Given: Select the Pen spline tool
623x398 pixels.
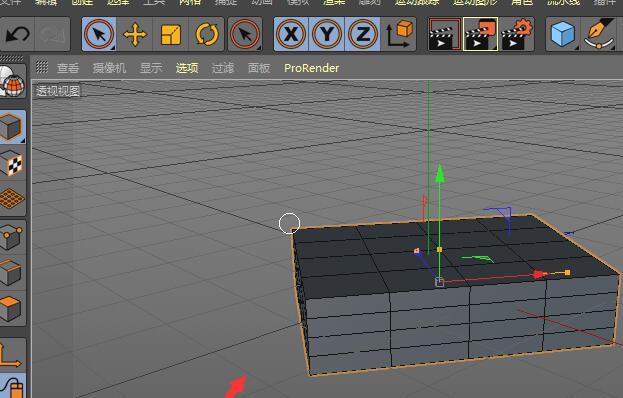Looking at the screenshot, I should coord(599,34).
